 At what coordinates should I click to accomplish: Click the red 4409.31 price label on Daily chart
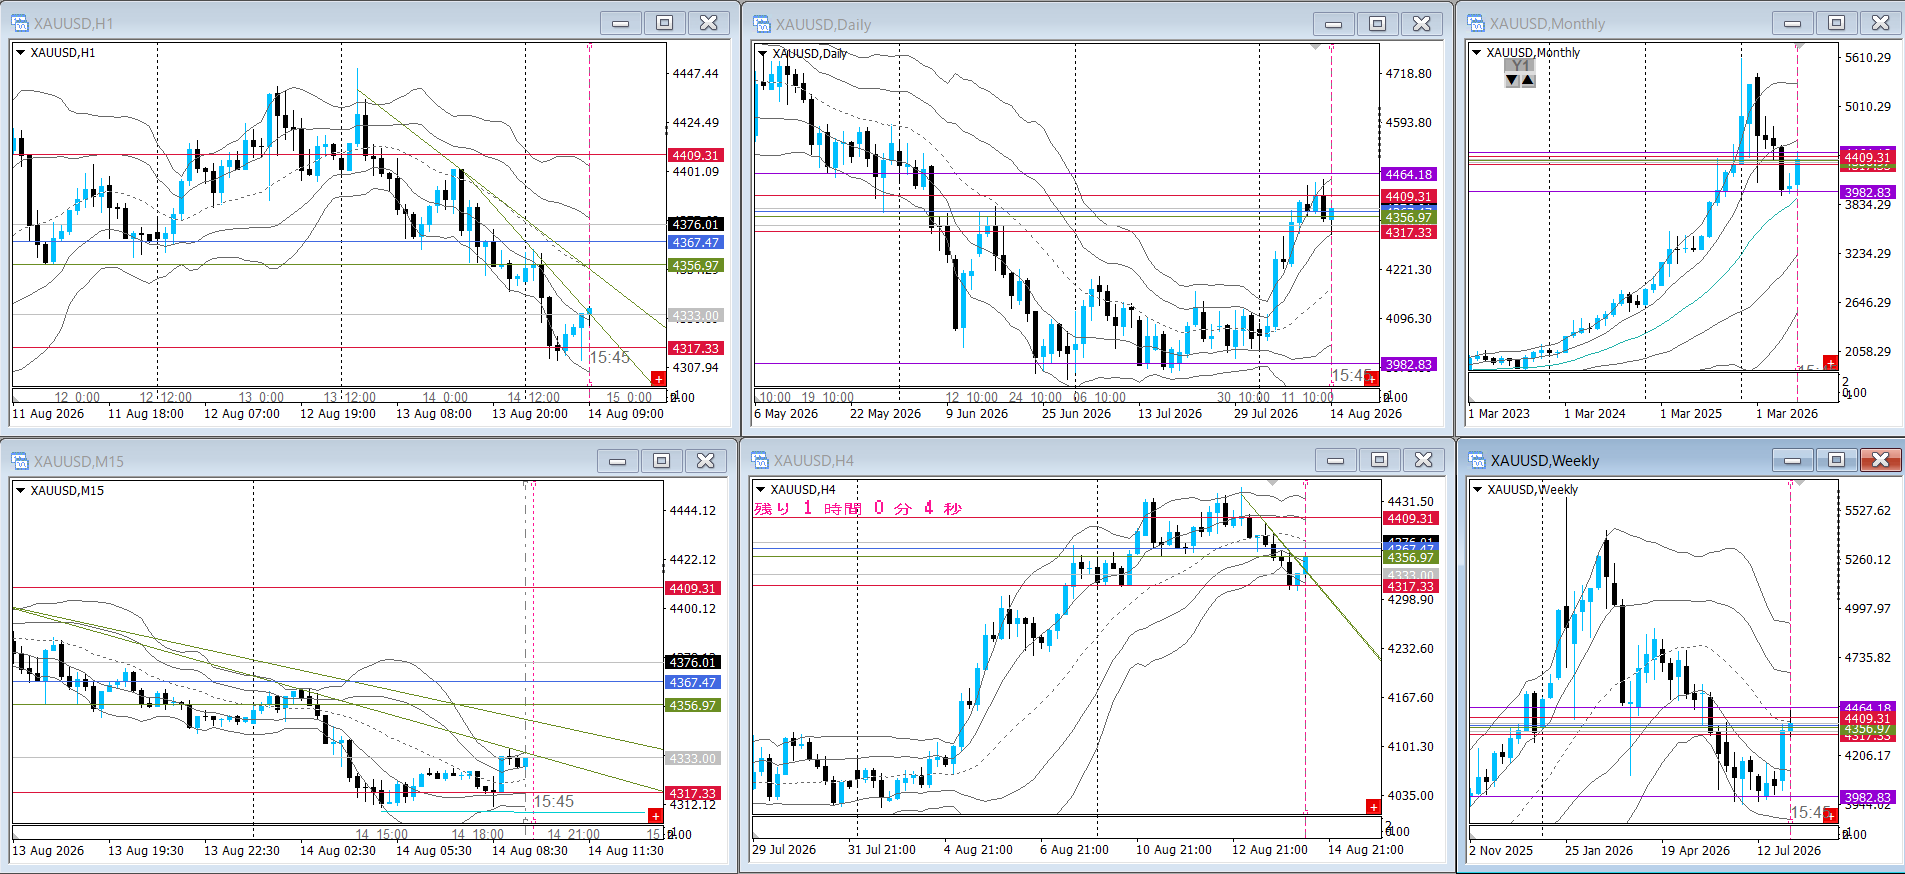1409,197
